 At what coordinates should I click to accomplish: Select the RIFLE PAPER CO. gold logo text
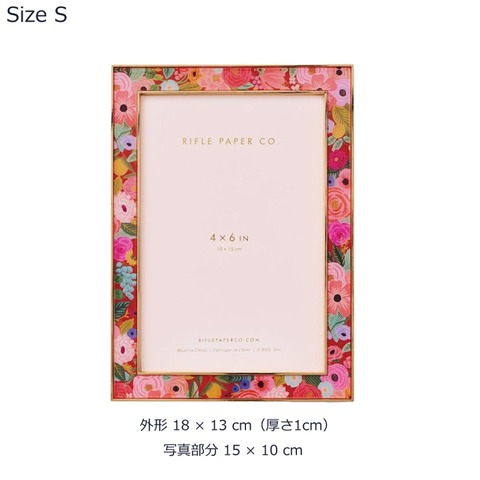point(230,141)
